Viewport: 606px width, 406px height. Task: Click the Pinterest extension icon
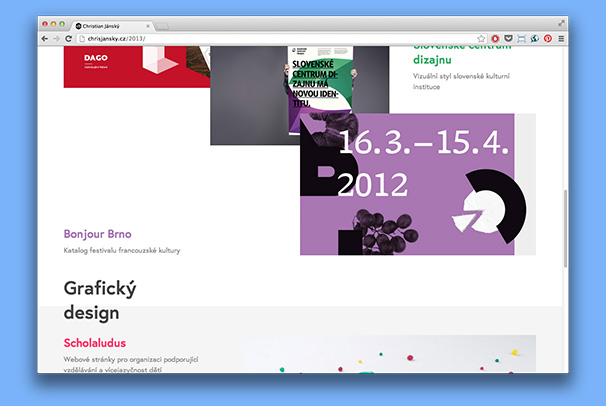[547, 38]
